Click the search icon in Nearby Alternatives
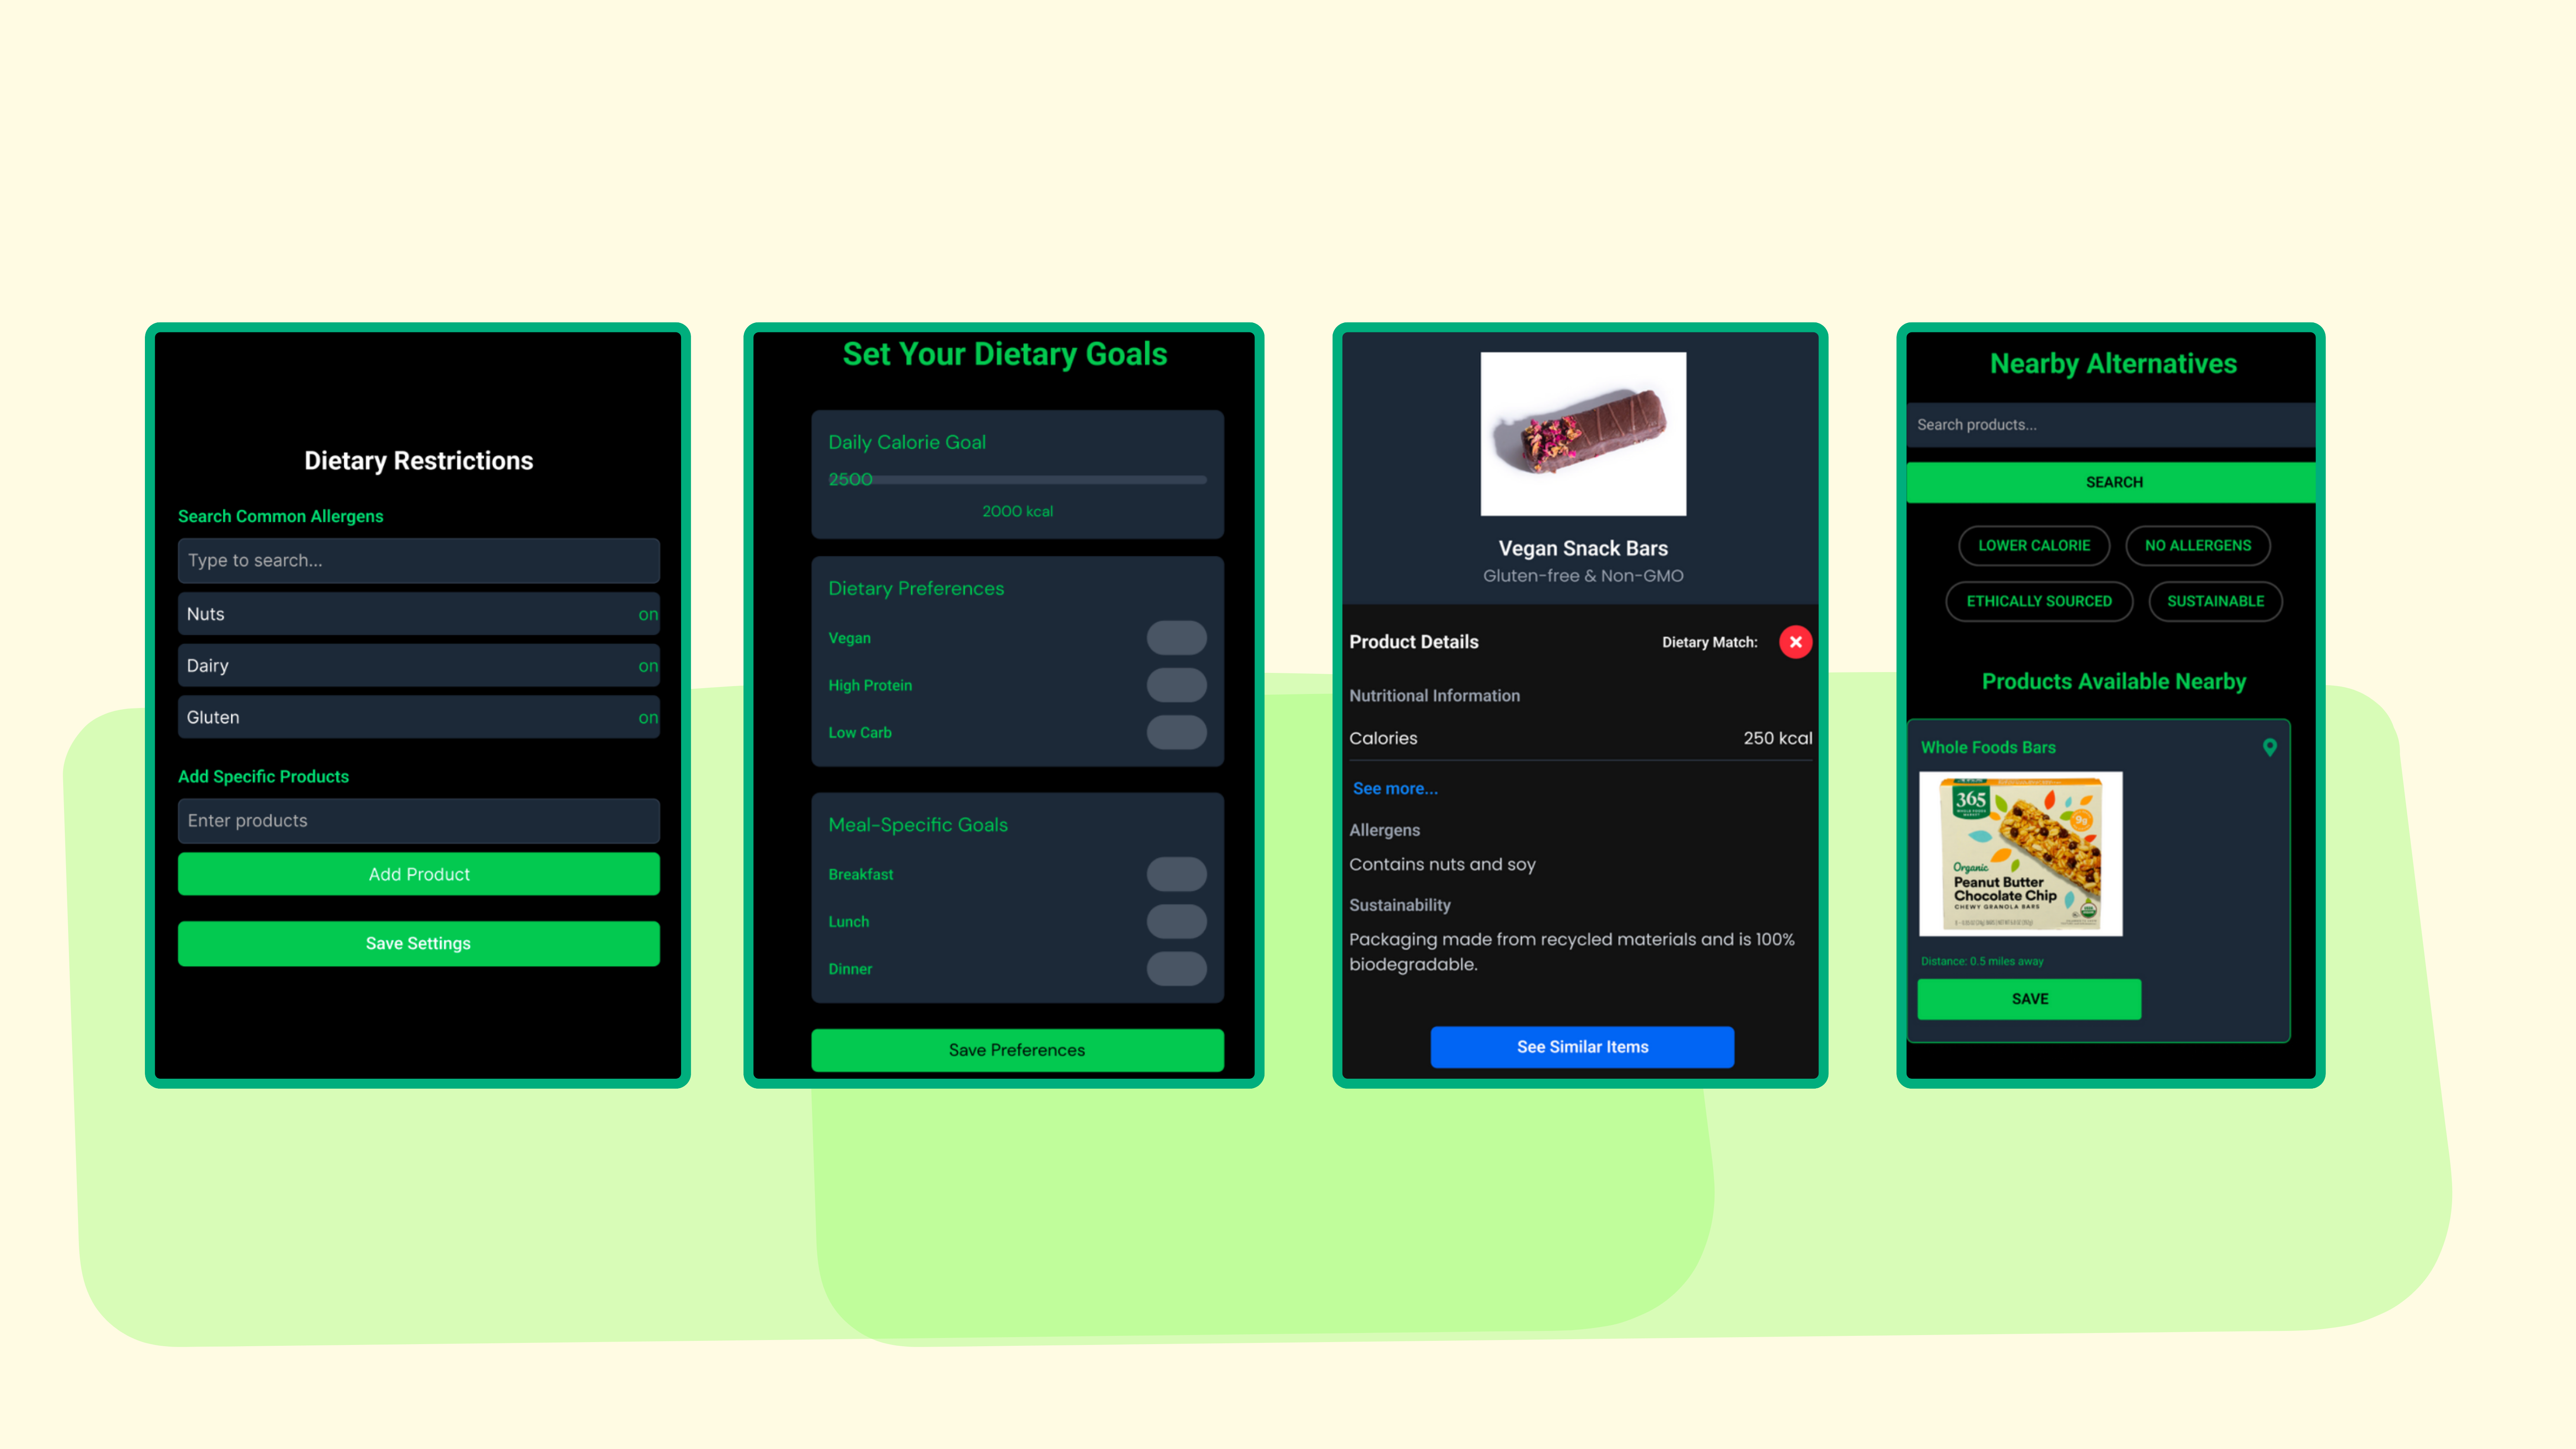The width and height of the screenshot is (2576, 1449). 2114,481
